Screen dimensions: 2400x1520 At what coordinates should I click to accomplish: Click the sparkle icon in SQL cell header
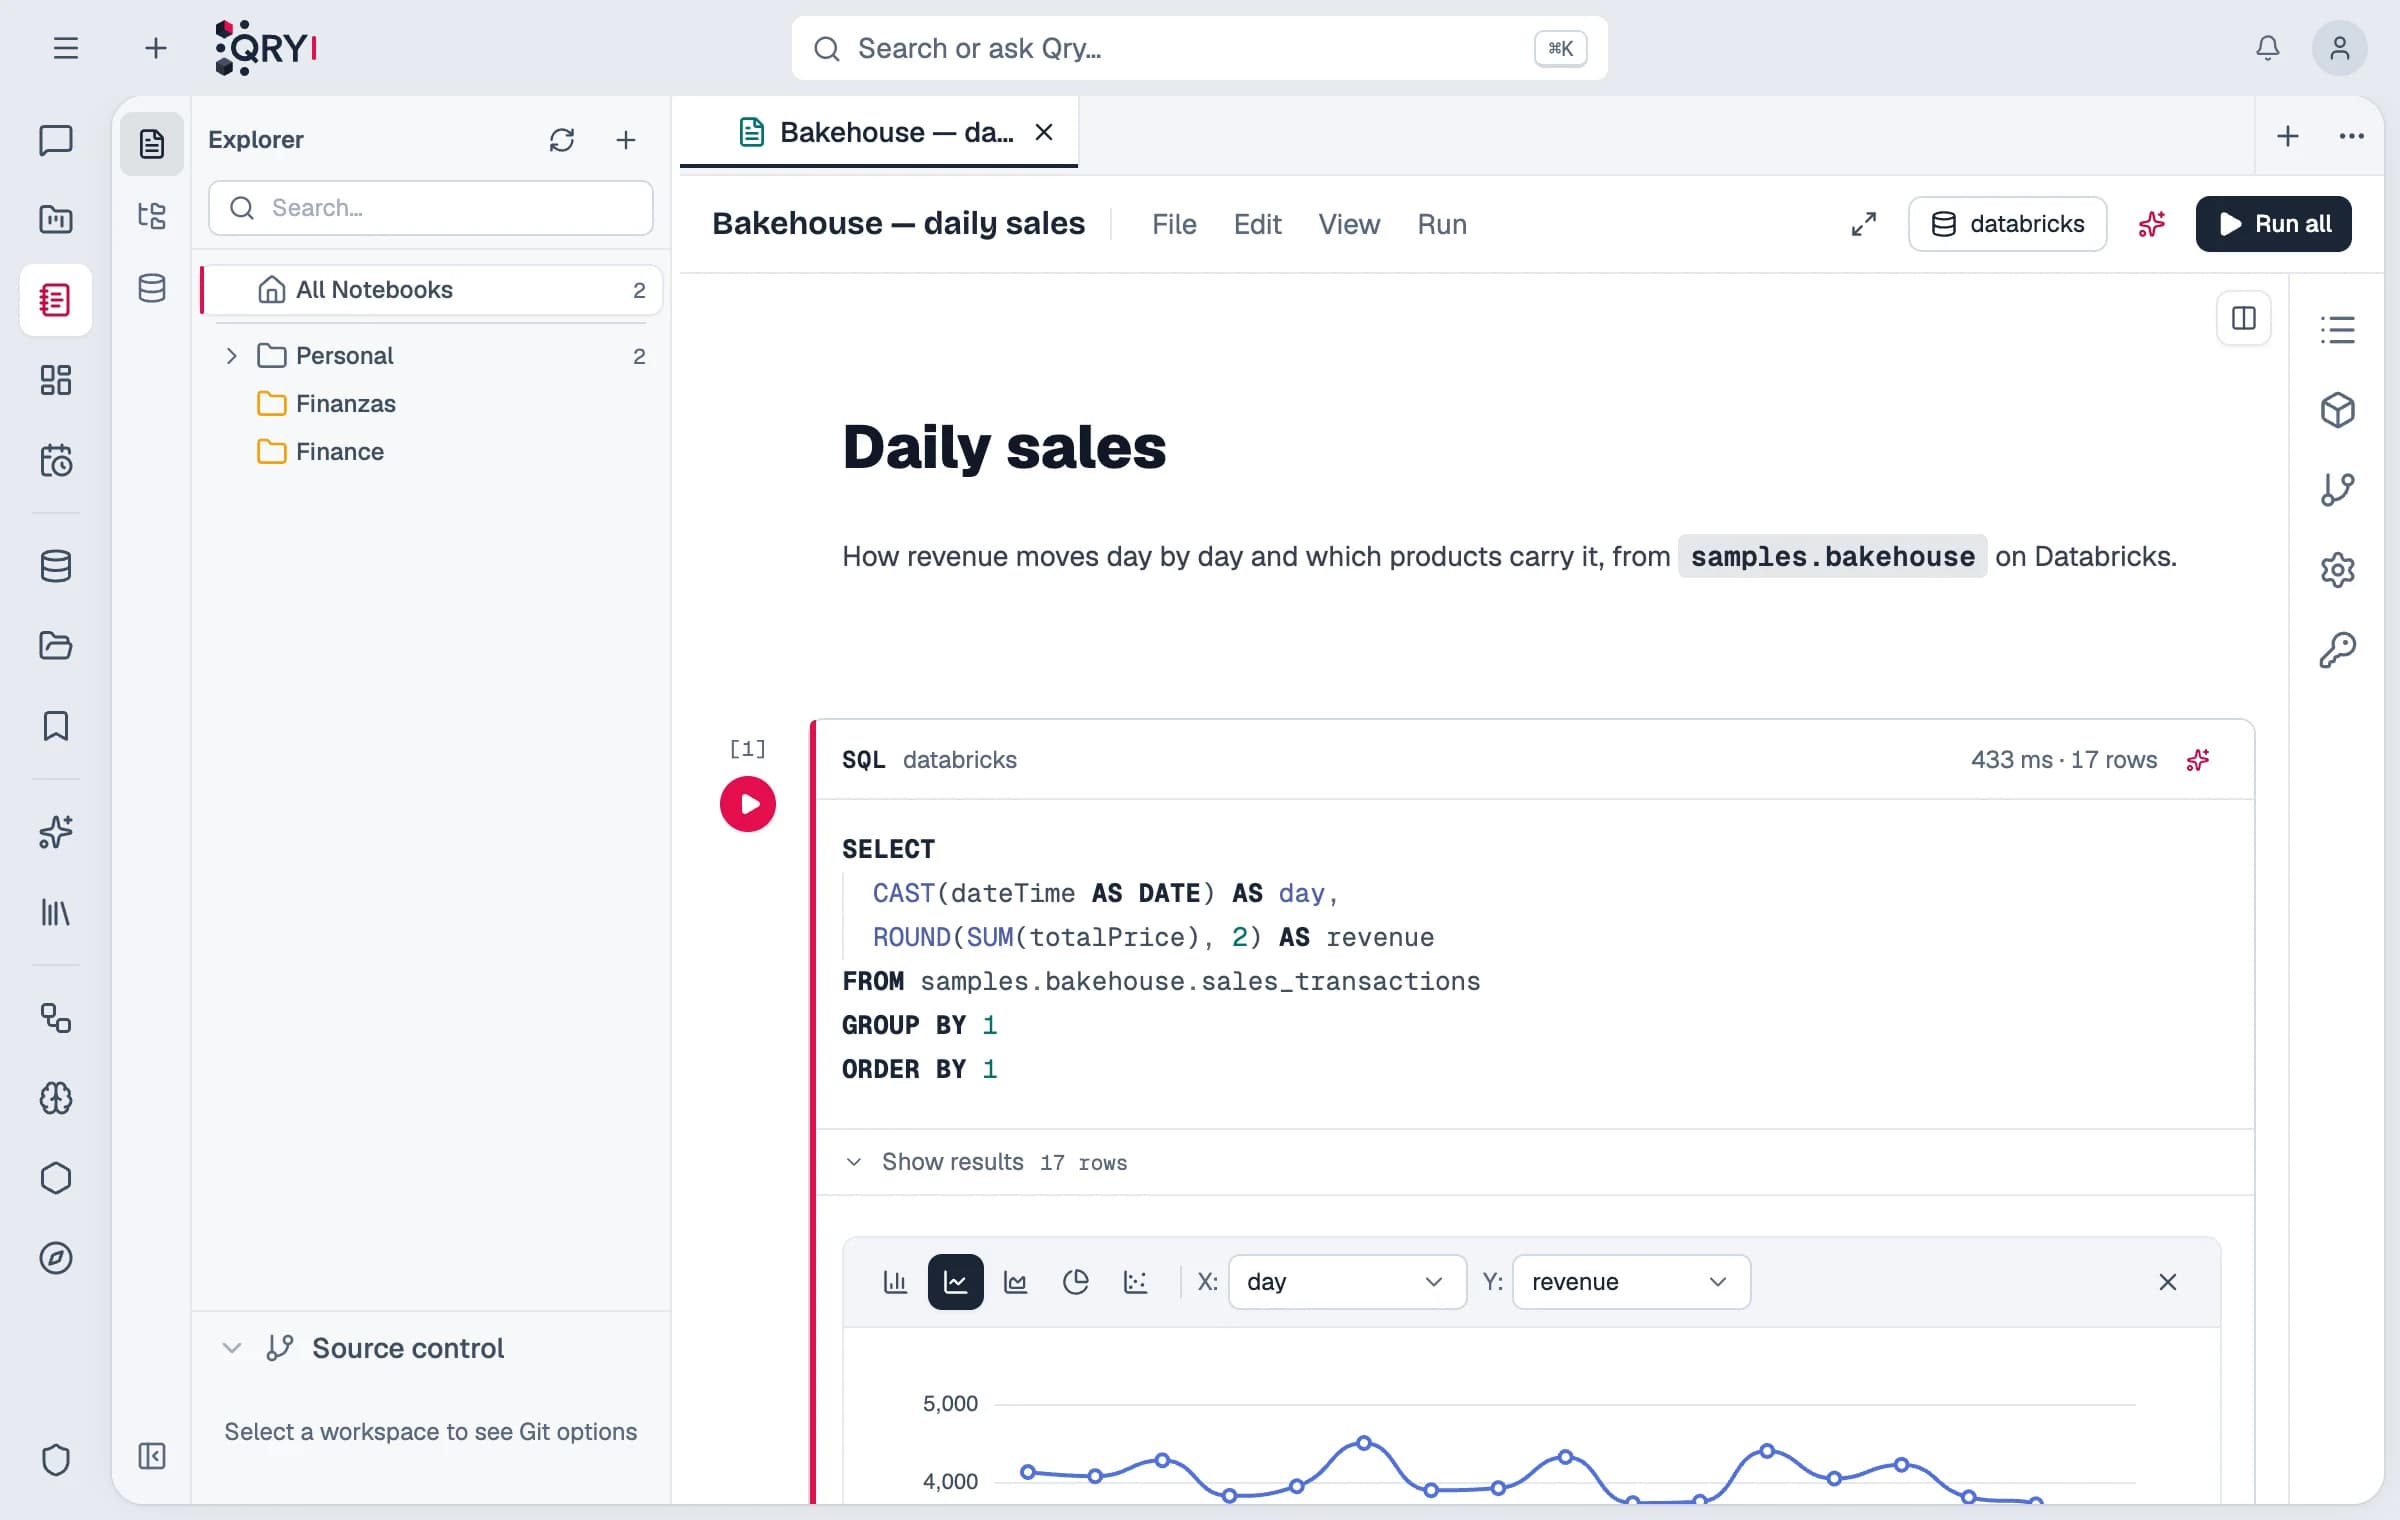(2198, 760)
